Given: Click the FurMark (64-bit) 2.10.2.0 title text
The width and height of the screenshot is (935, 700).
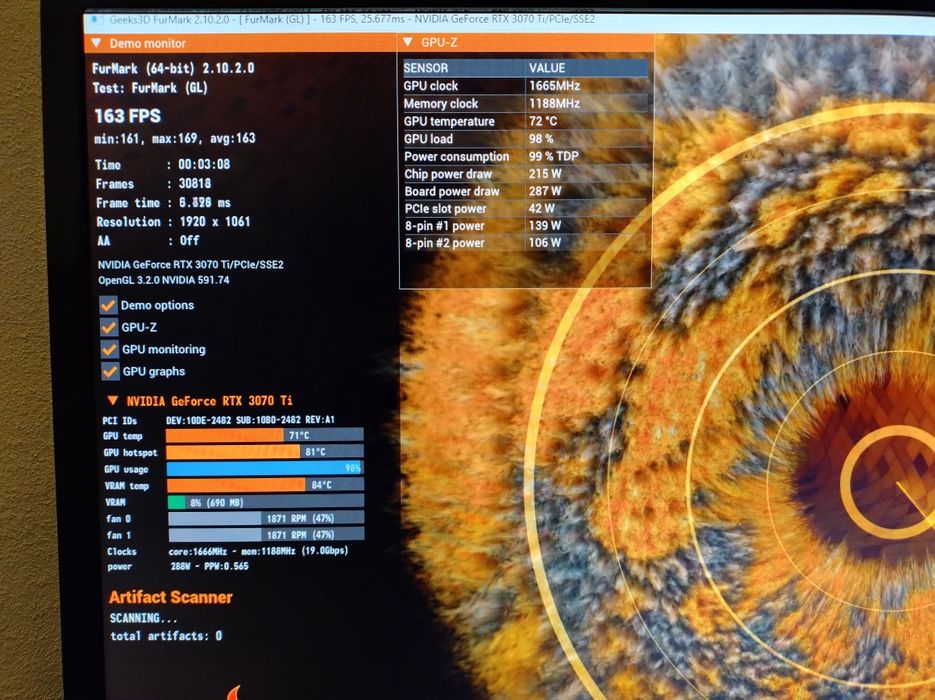Looking at the screenshot, I should pyautogui.click(x=173, y=68).
